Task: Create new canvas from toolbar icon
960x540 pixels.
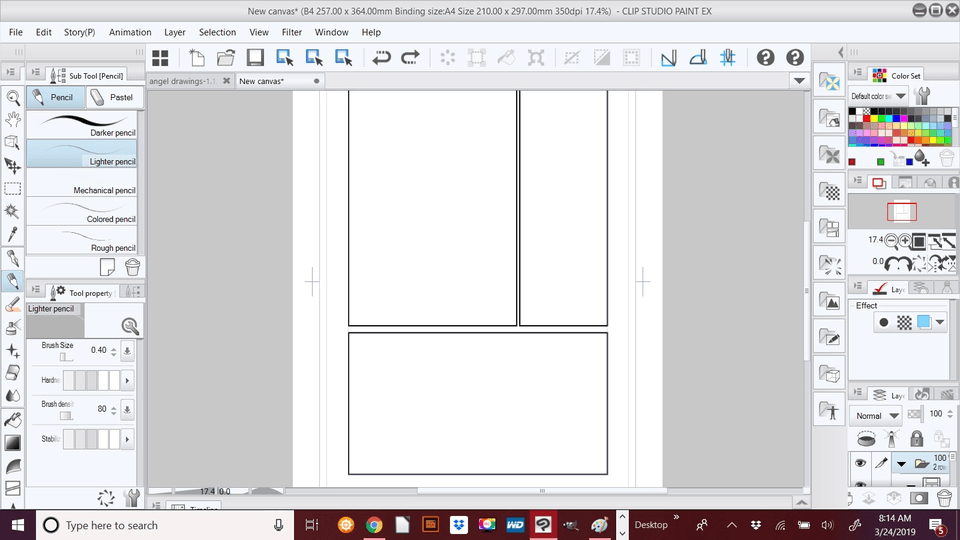Action: click(x=197, y=58)
